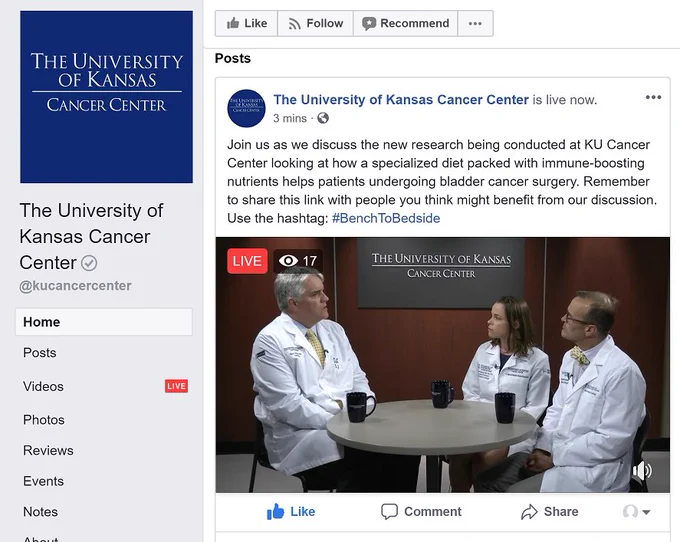Open Reviews in the sidebar
Screen dimensions: 680x542
(x=48, y=451)
